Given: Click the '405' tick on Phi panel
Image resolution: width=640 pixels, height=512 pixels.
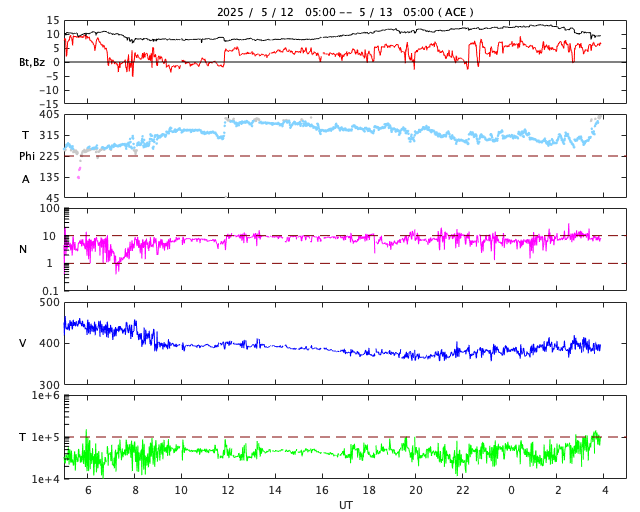Looking at the screenshot, I should [49, 115].
